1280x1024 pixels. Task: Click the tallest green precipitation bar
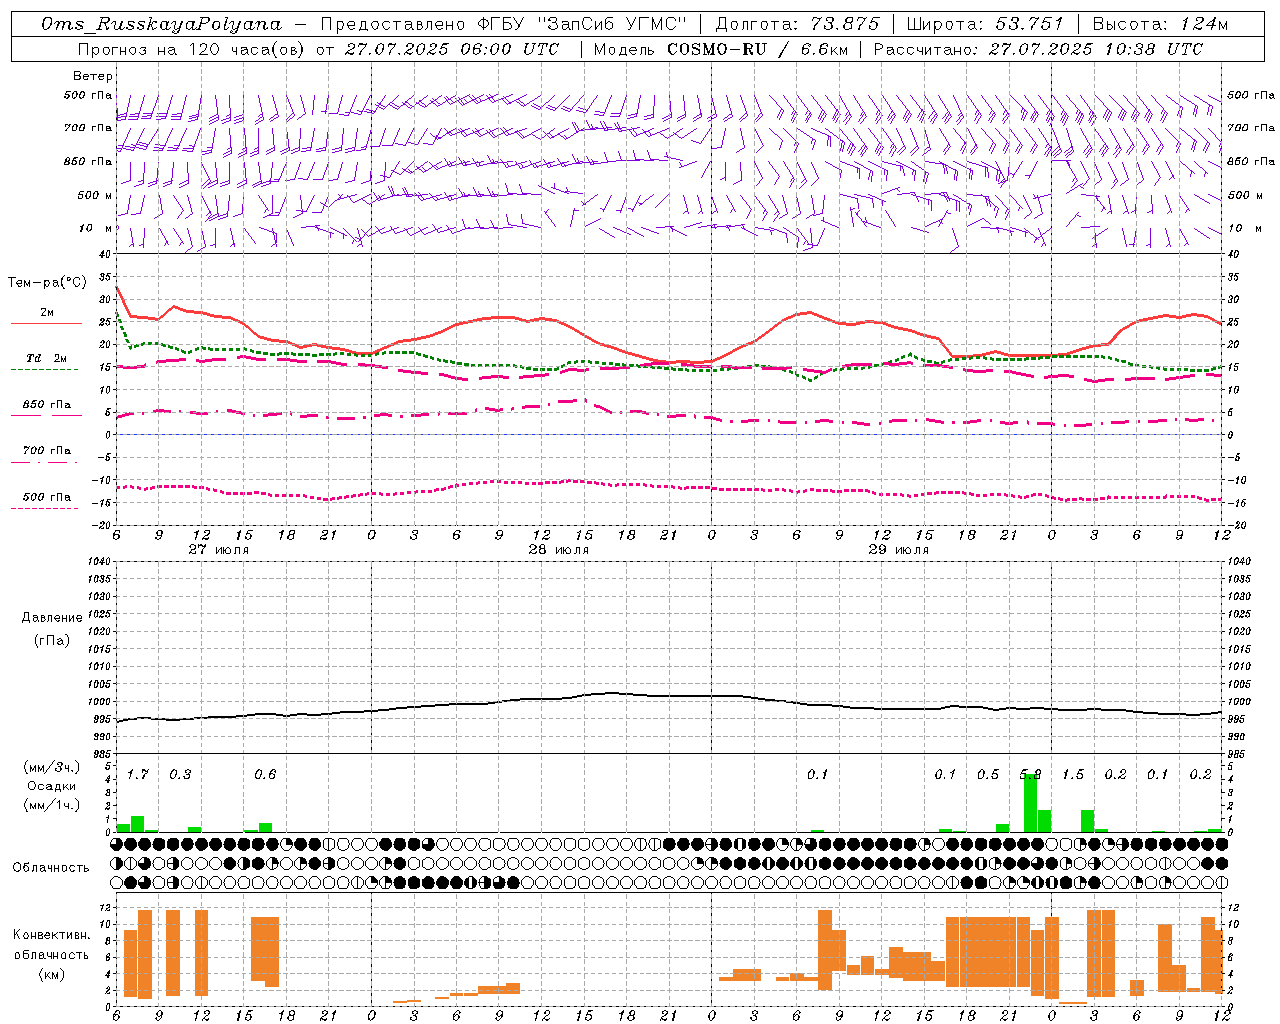coord(1030,803)
